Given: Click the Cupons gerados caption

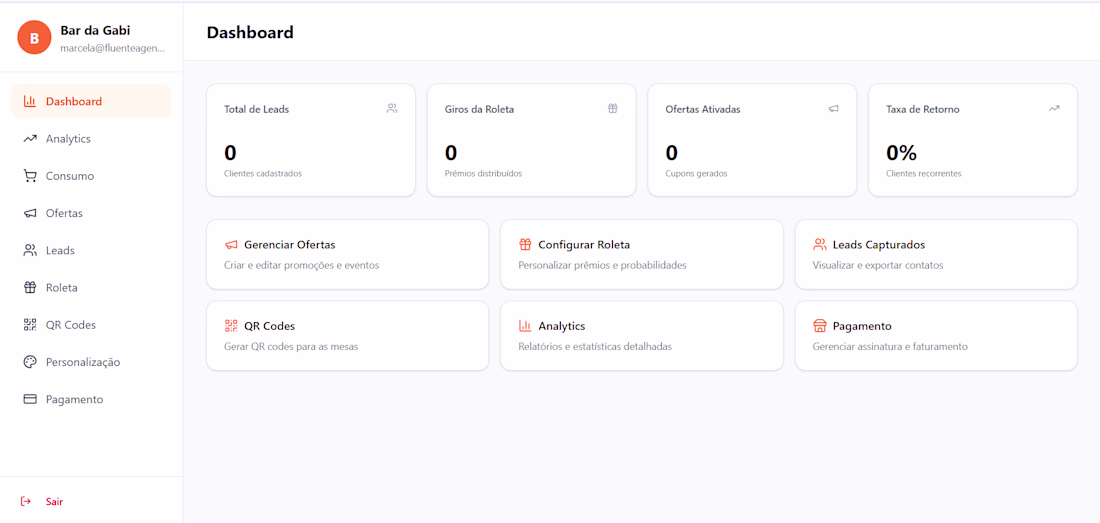Looking at the screenshot, I should pos(696,173).
